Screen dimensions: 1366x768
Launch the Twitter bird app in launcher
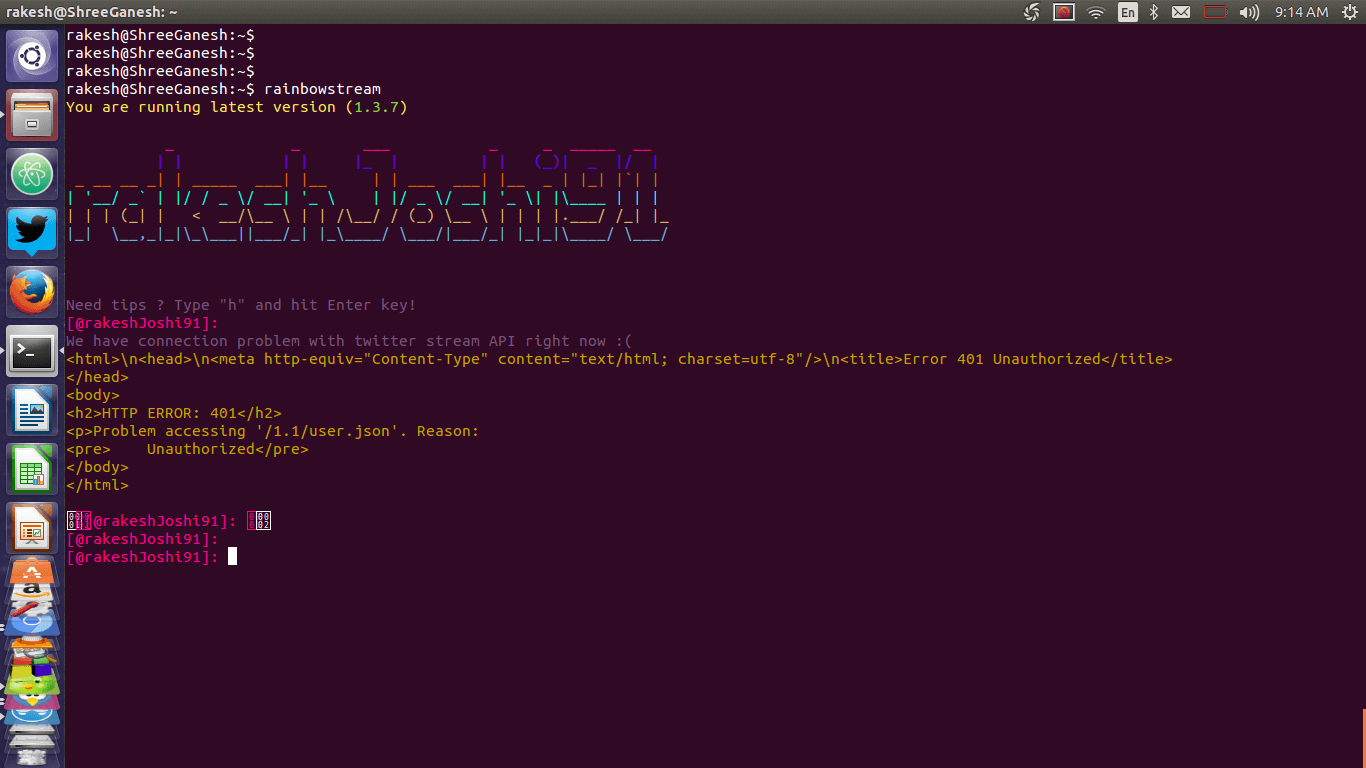click(x=32, y=233)
